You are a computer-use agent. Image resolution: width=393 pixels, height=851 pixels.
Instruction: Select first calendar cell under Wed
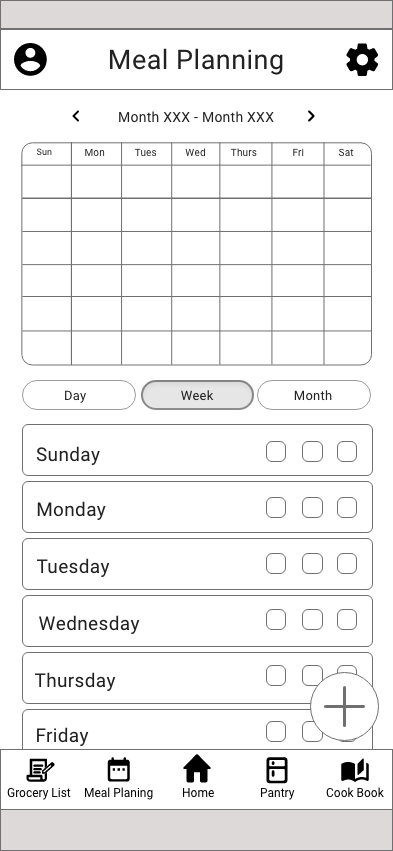(x=195, y=182)
